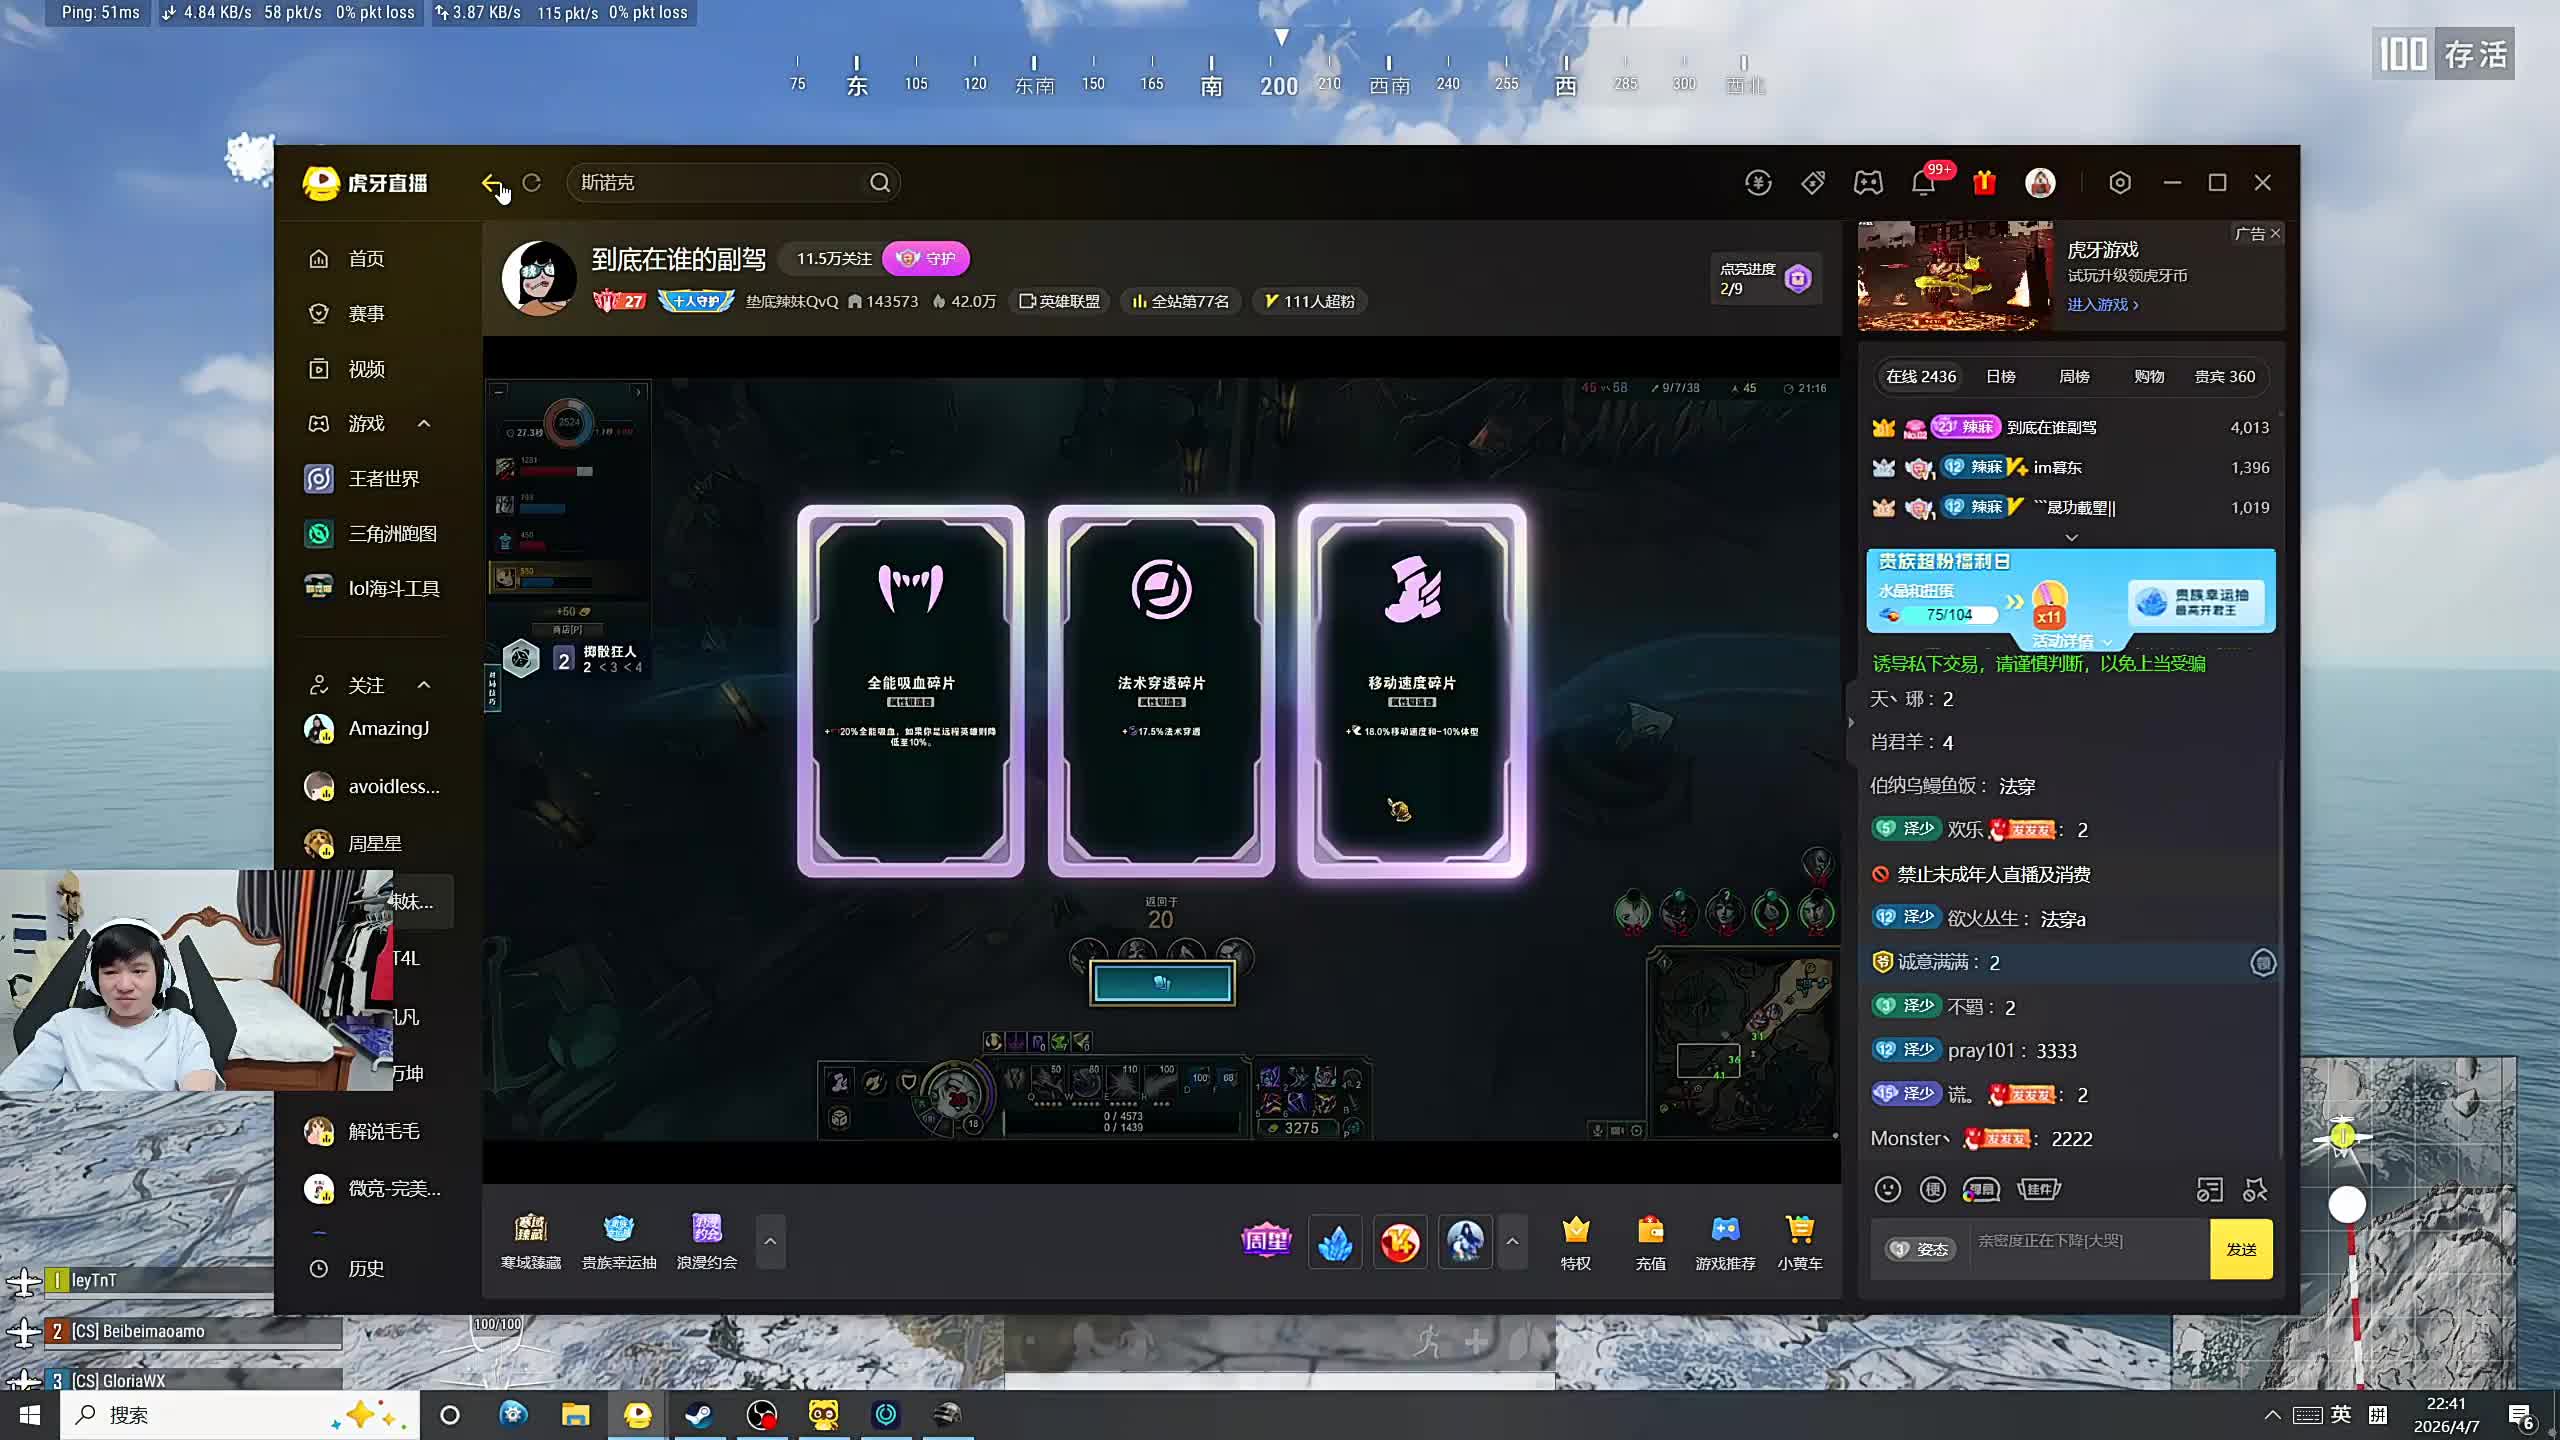Click the gamepad icon in top bar

click(x=1867, y=183)
